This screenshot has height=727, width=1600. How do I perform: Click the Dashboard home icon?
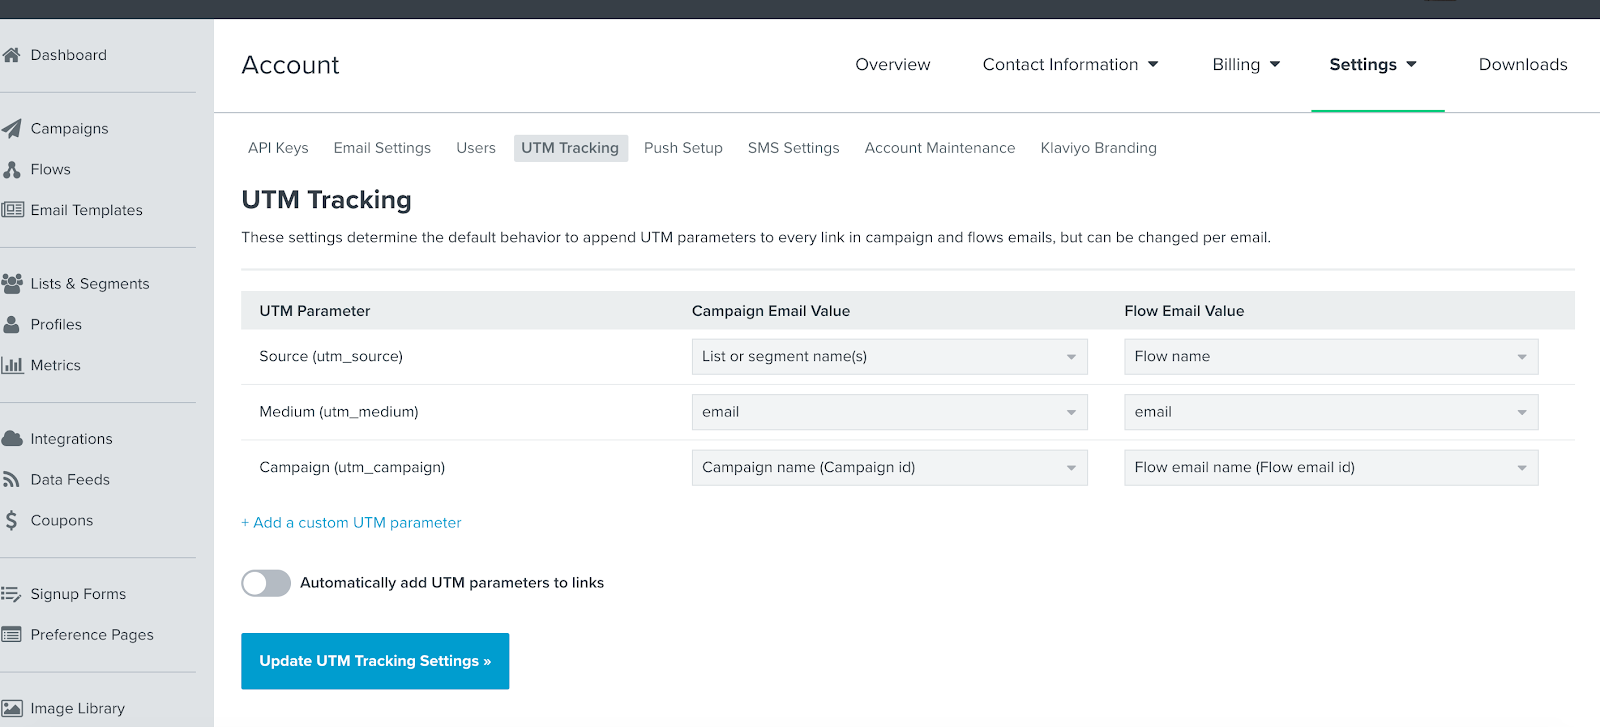click(x=11, y=55)
